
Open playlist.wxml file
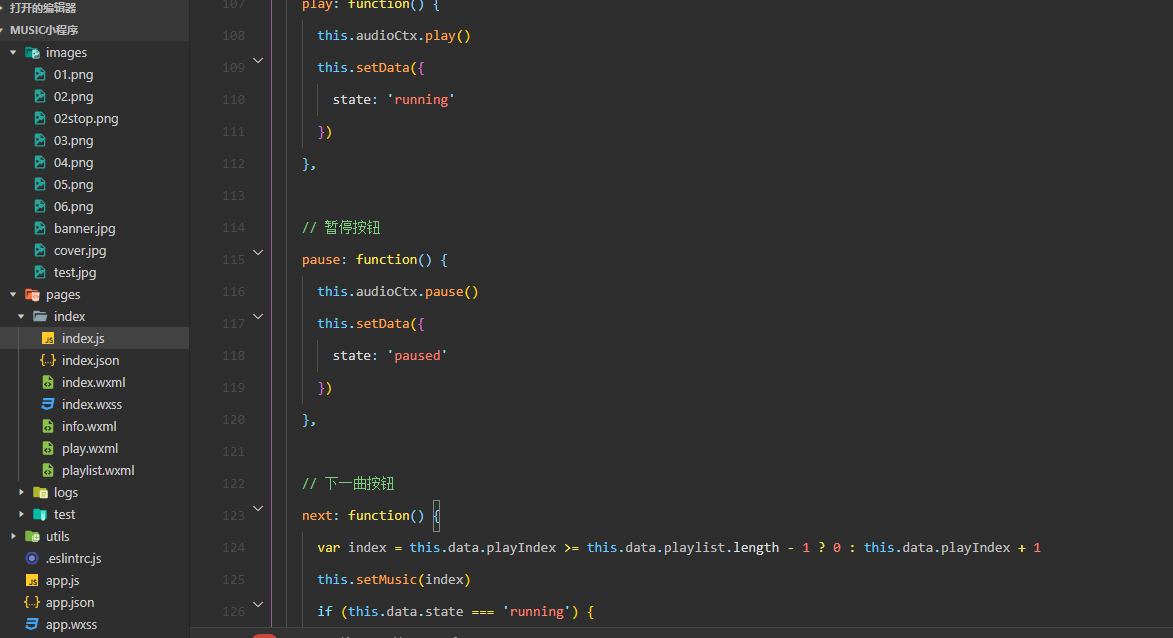tap(98, 470)
